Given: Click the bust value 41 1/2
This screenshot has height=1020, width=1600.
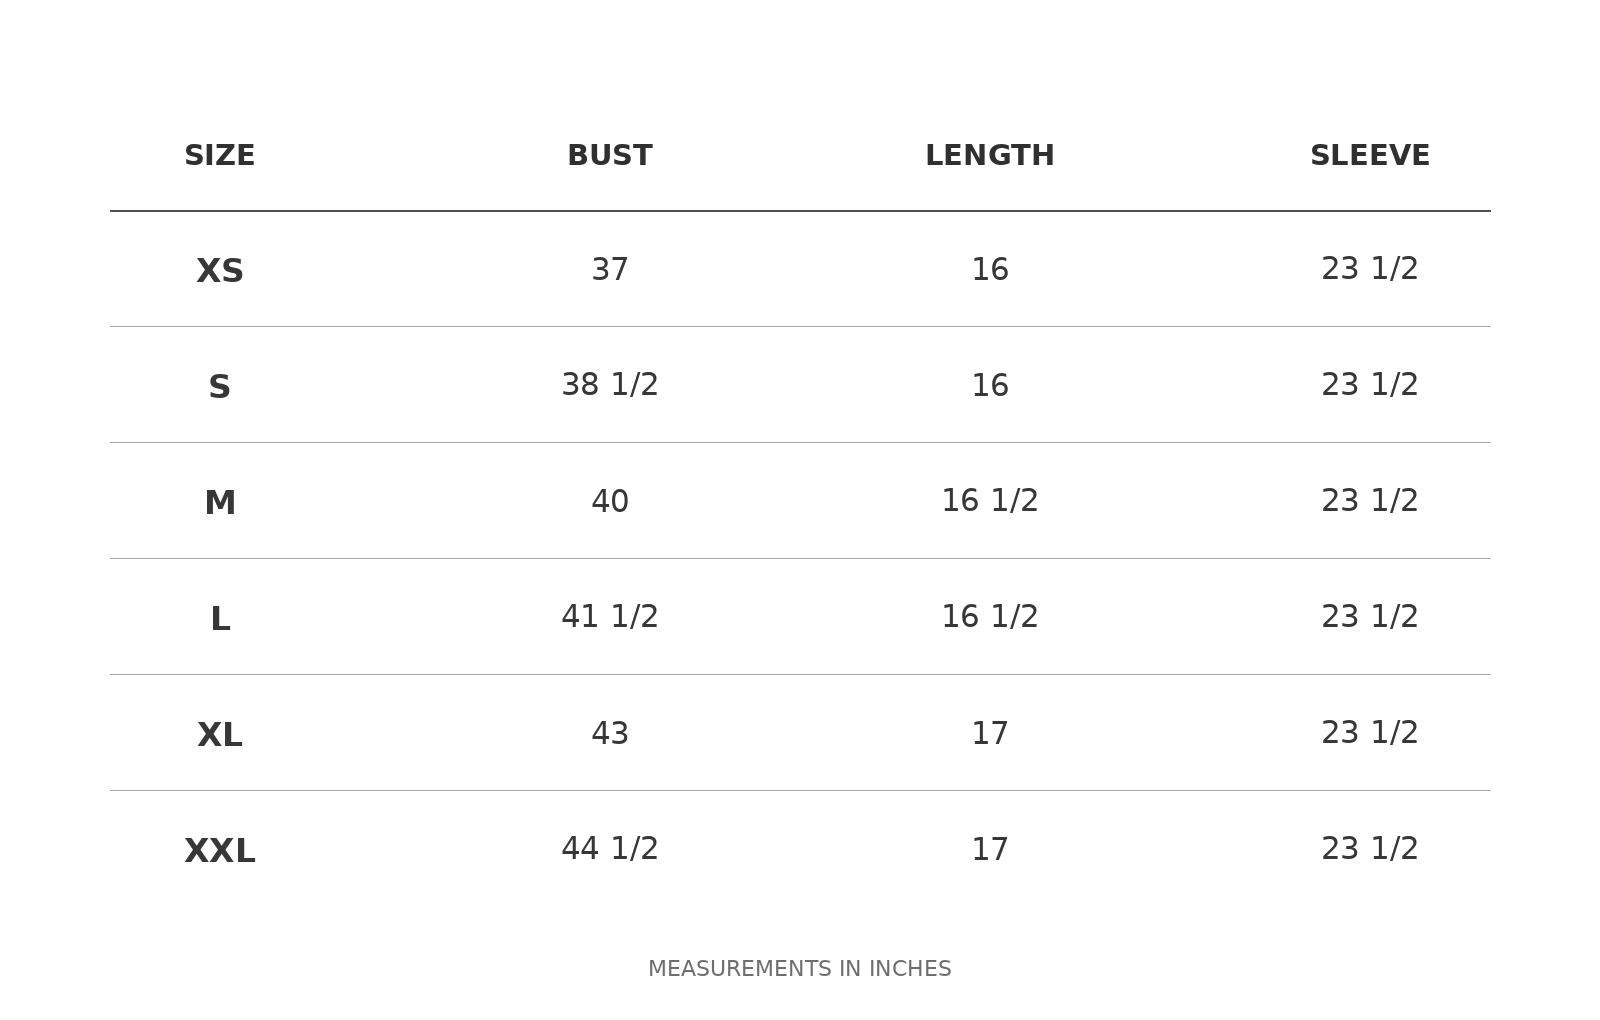Looking at the screenshot, I should (x=610, y=617).
